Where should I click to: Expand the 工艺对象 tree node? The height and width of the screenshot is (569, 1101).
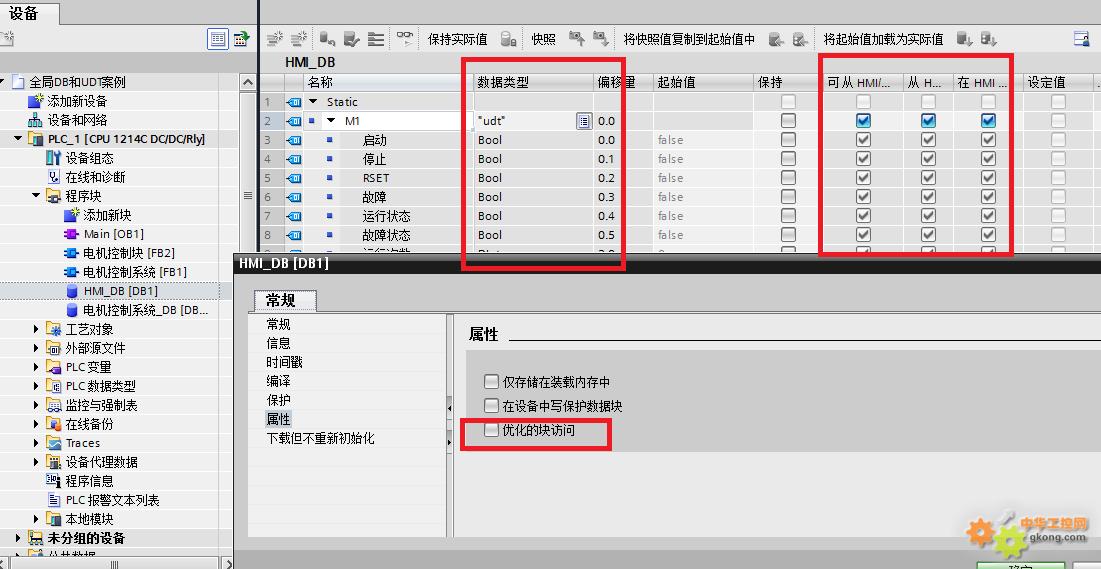pos(37,329)
